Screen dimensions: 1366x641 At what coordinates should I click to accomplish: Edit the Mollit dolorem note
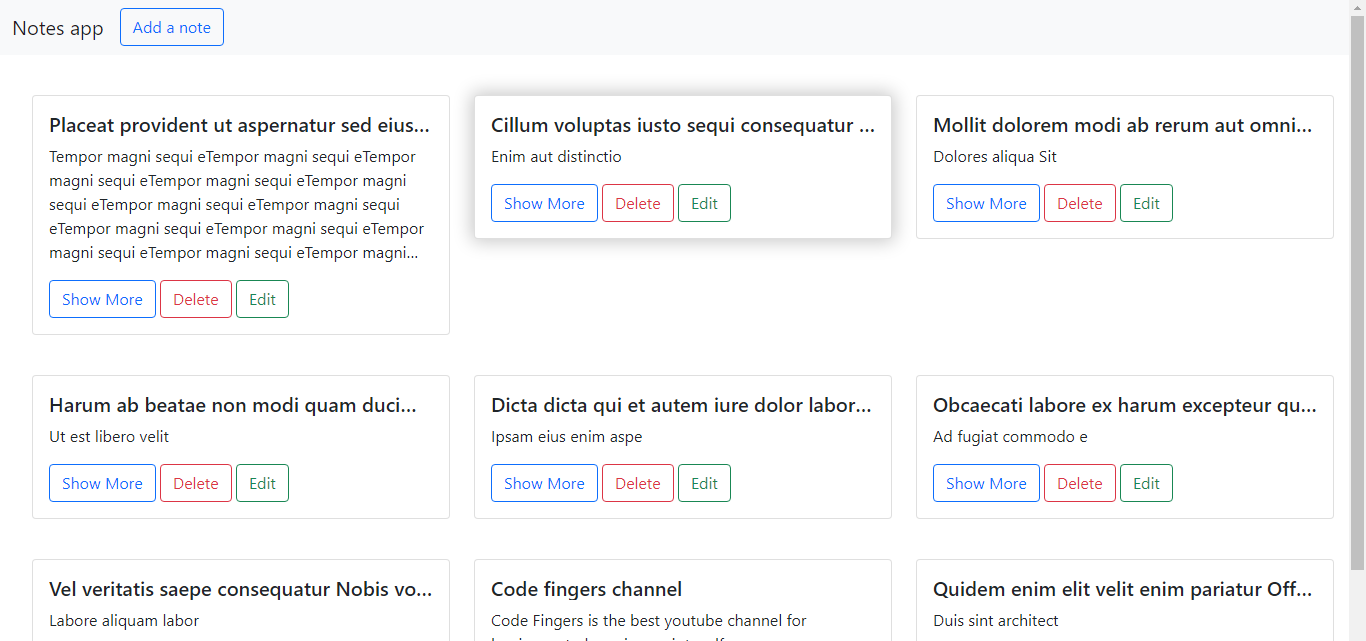point(1146,203)
